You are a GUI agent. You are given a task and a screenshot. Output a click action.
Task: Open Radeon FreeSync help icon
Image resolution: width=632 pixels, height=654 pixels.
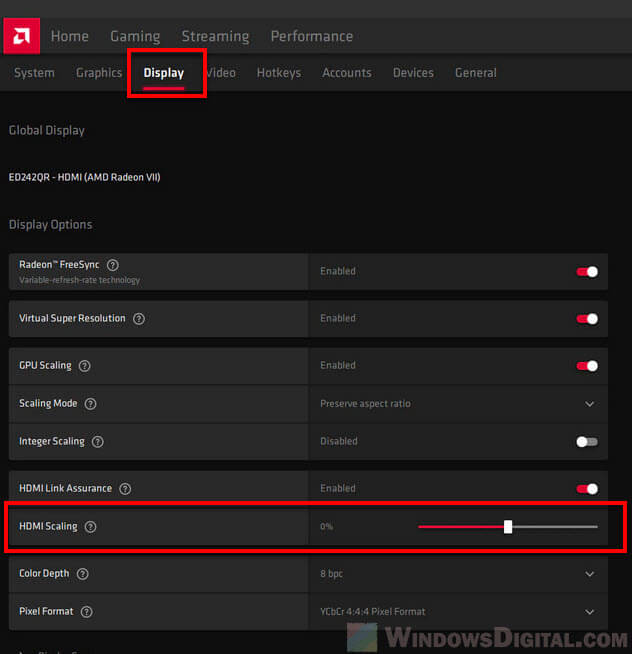[113, 265]
